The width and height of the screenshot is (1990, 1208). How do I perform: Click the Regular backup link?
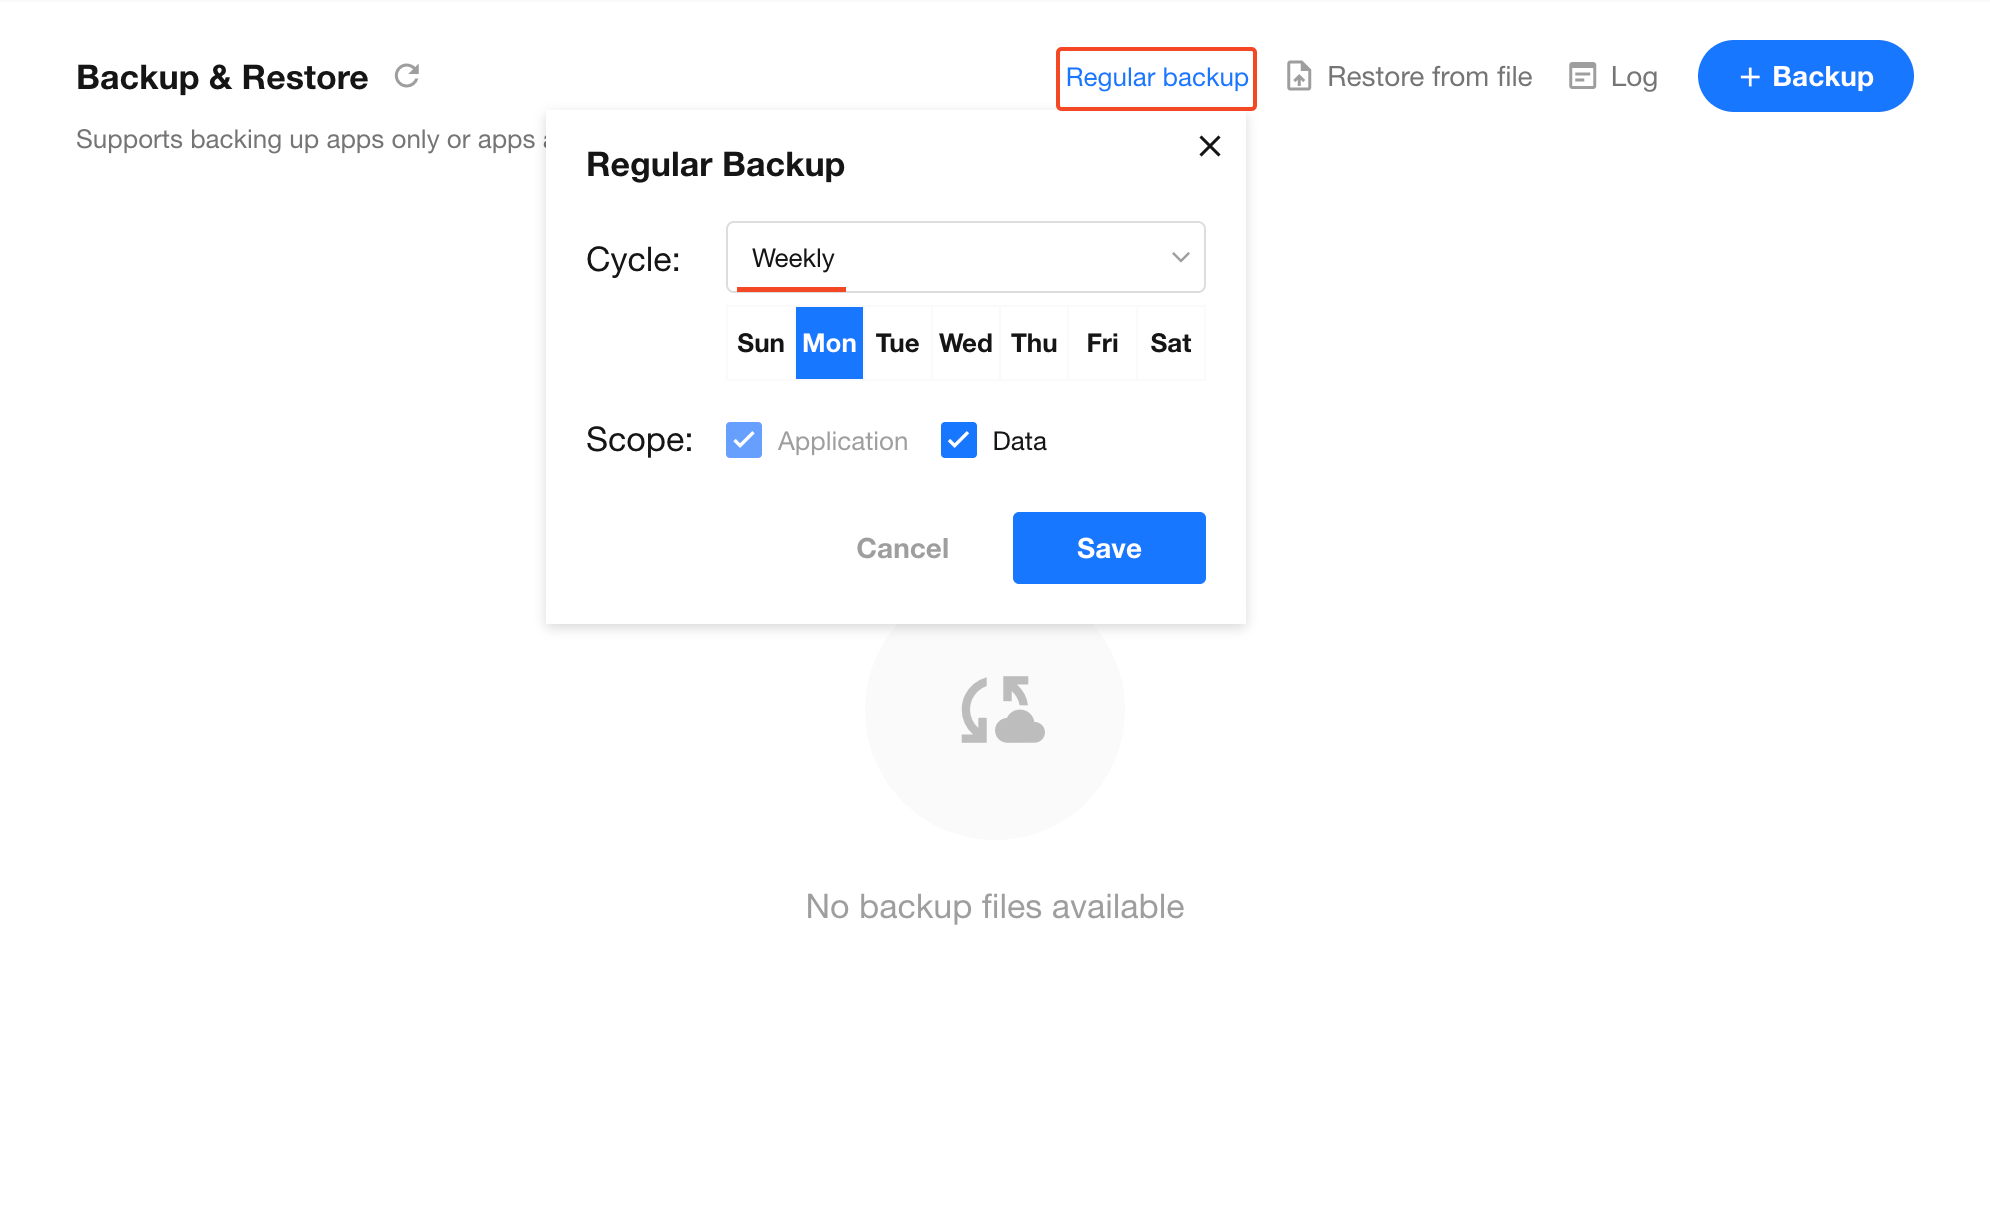[1156, 78]
